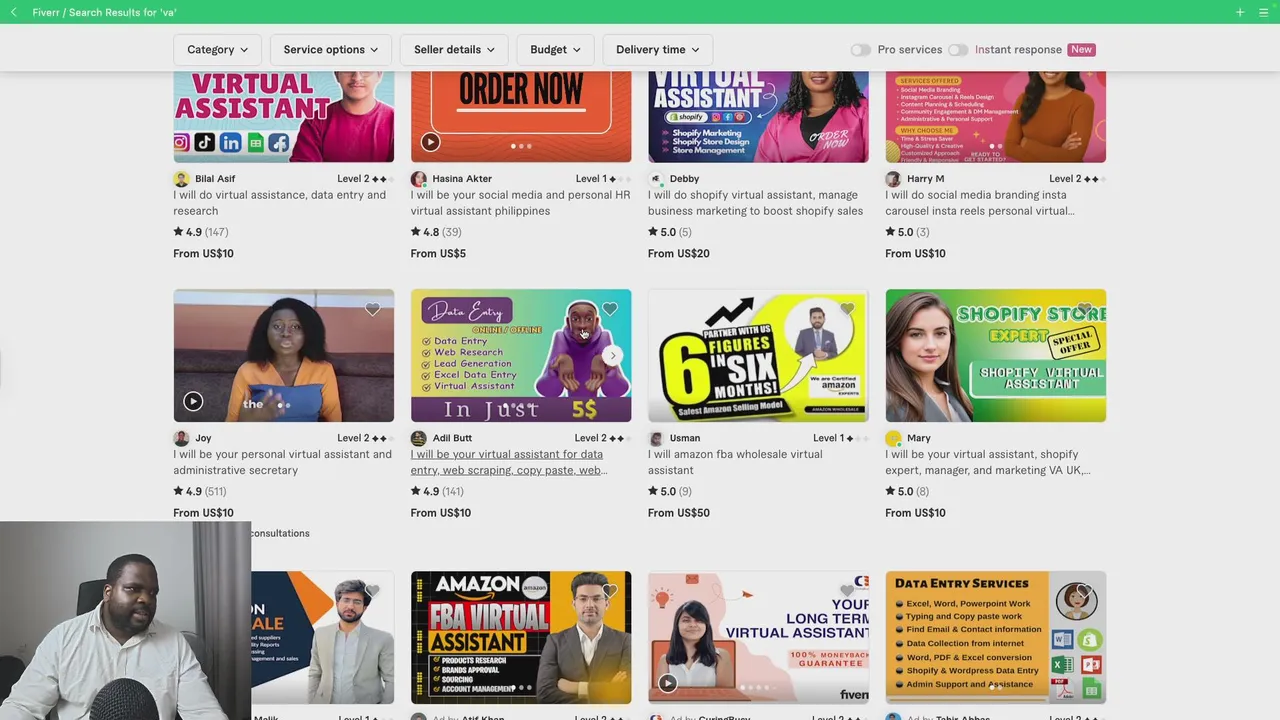Open the Category filter dropdown
Screen dimensions: 1280x720
pos(218,49)
